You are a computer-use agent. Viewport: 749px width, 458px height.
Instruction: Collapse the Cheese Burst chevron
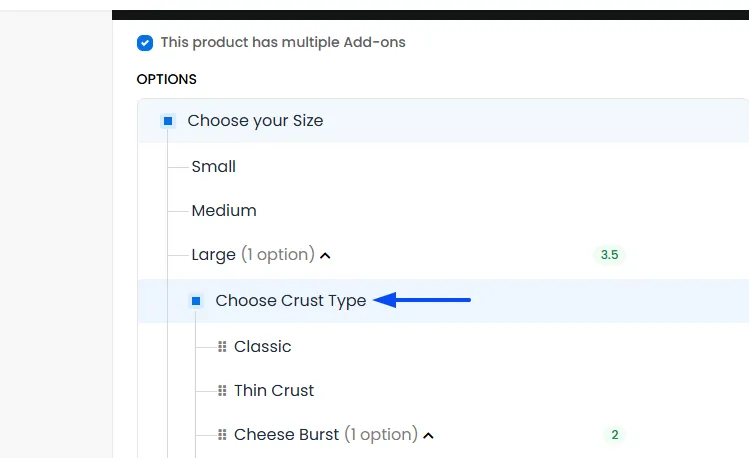(428, 436)
